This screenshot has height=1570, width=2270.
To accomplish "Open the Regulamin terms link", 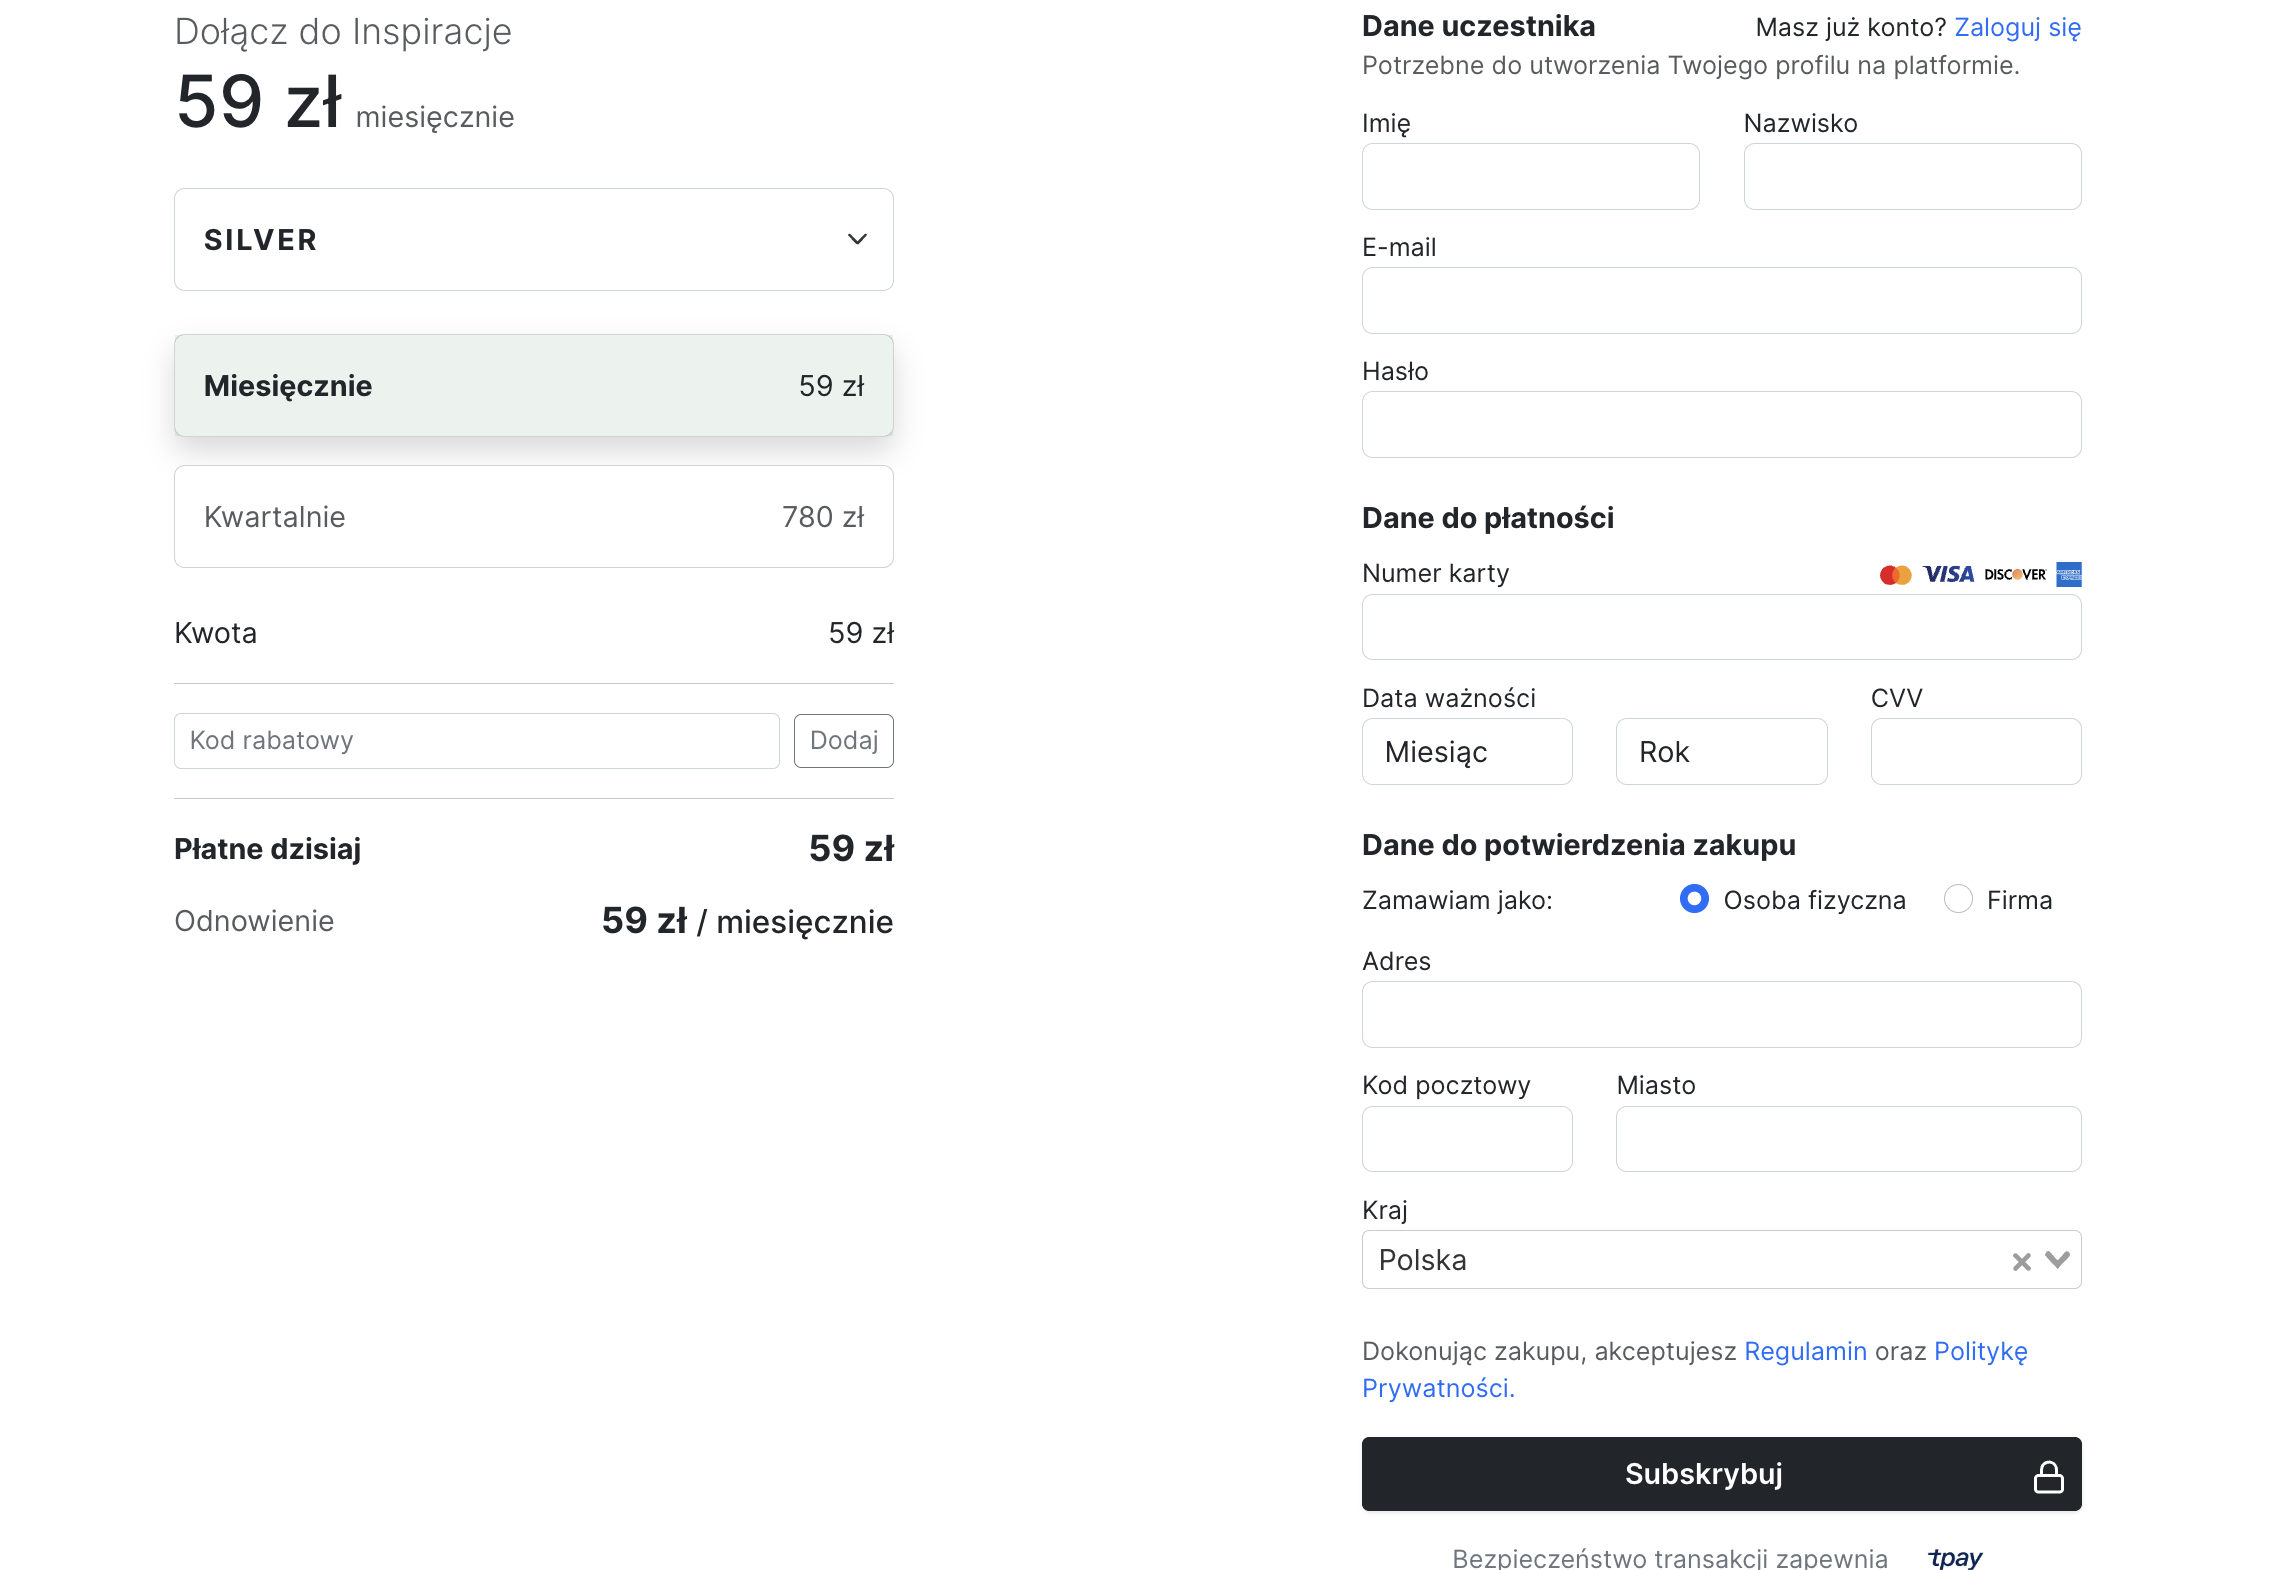I will (1805, 1351).
